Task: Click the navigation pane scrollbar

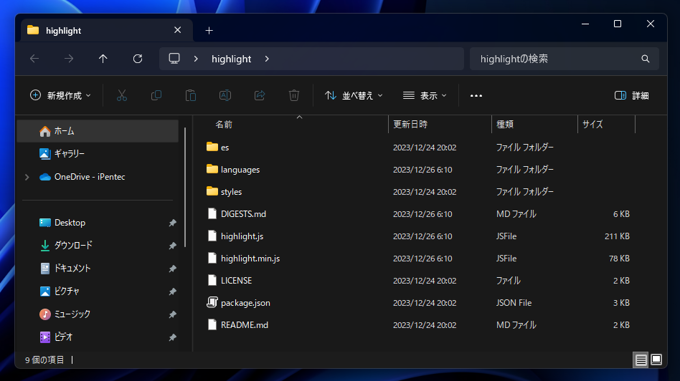Action: click(185, 187)
